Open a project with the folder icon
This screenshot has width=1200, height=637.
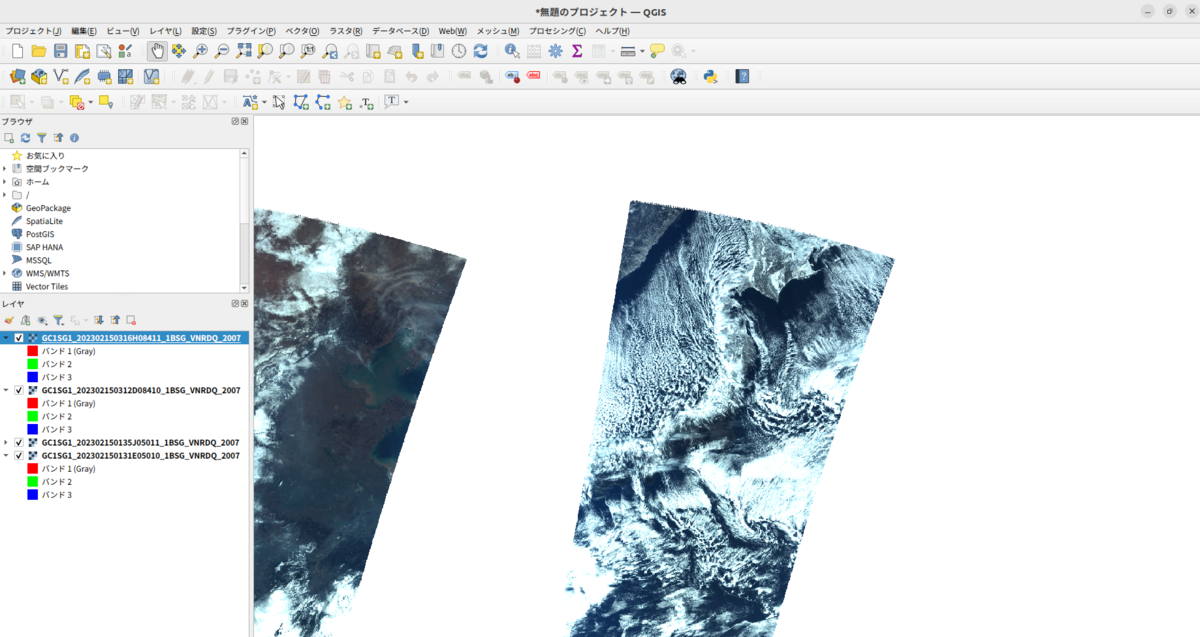pos(39,51)
